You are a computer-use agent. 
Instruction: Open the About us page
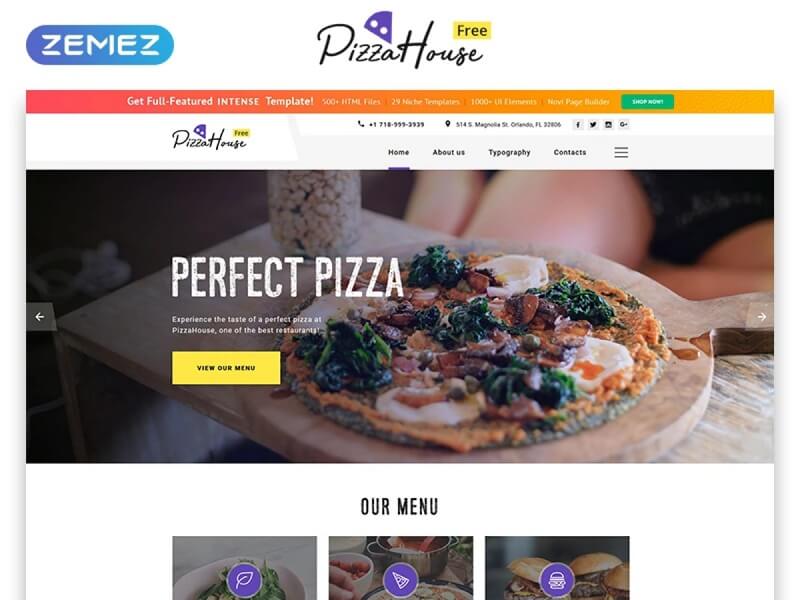[x=448, y=152]
